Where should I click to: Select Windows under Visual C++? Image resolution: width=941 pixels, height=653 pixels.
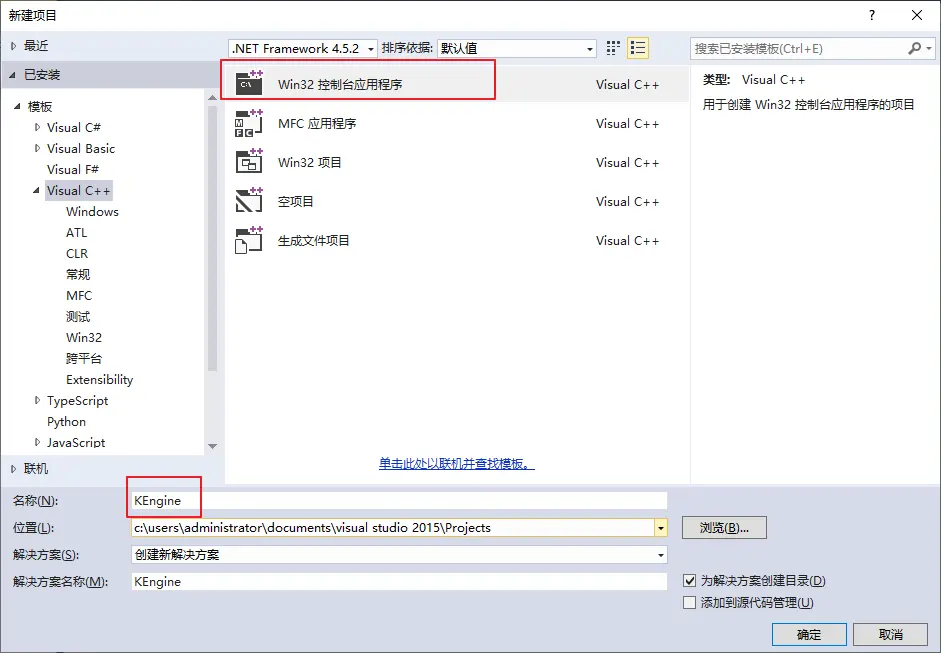[x=92, y=211]
